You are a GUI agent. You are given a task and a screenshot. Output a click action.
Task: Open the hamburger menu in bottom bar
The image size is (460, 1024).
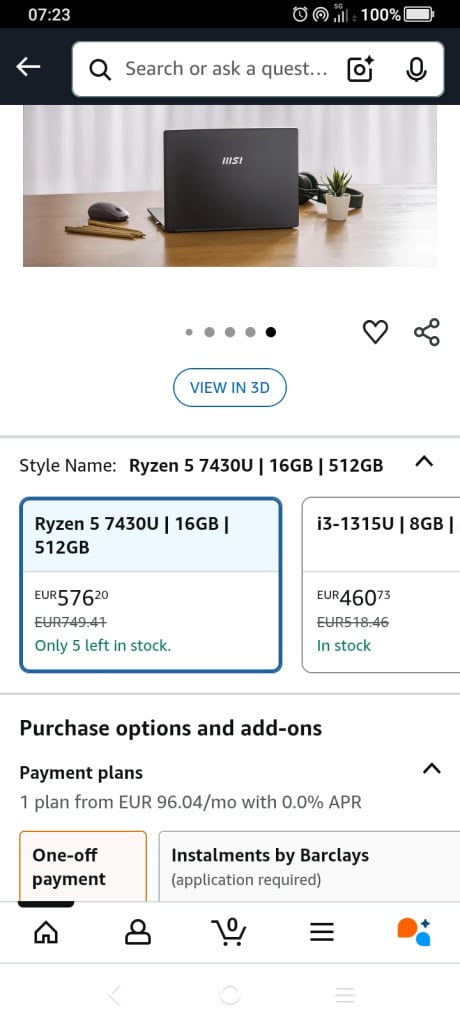point(322,932)
